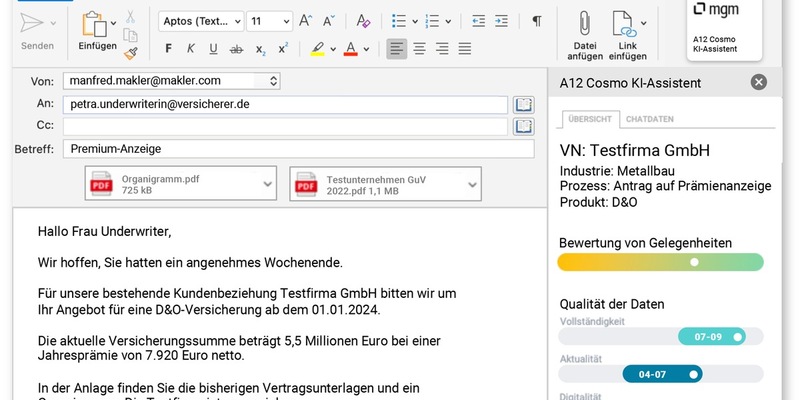Screen dimensions: 800x400
Task: Toggle underline U formatting
Action: point(213,49)
